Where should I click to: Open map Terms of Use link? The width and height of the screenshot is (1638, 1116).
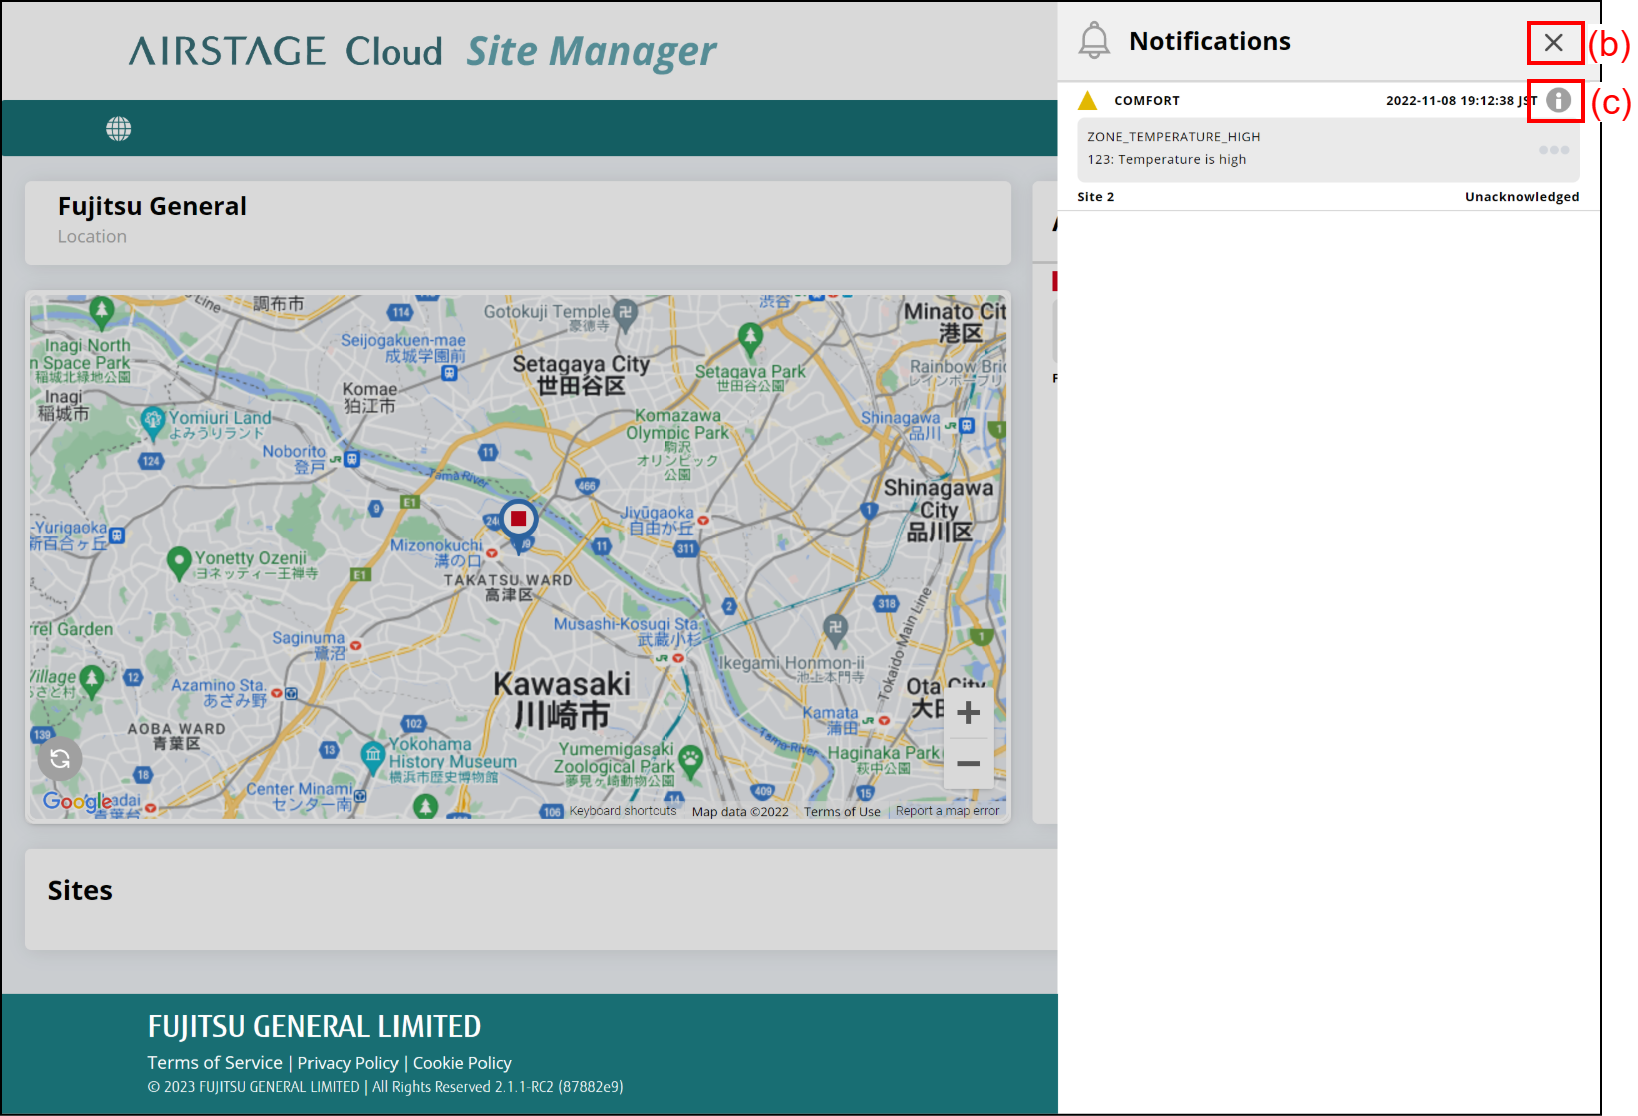pyautogui.click(x=842, y=812)
